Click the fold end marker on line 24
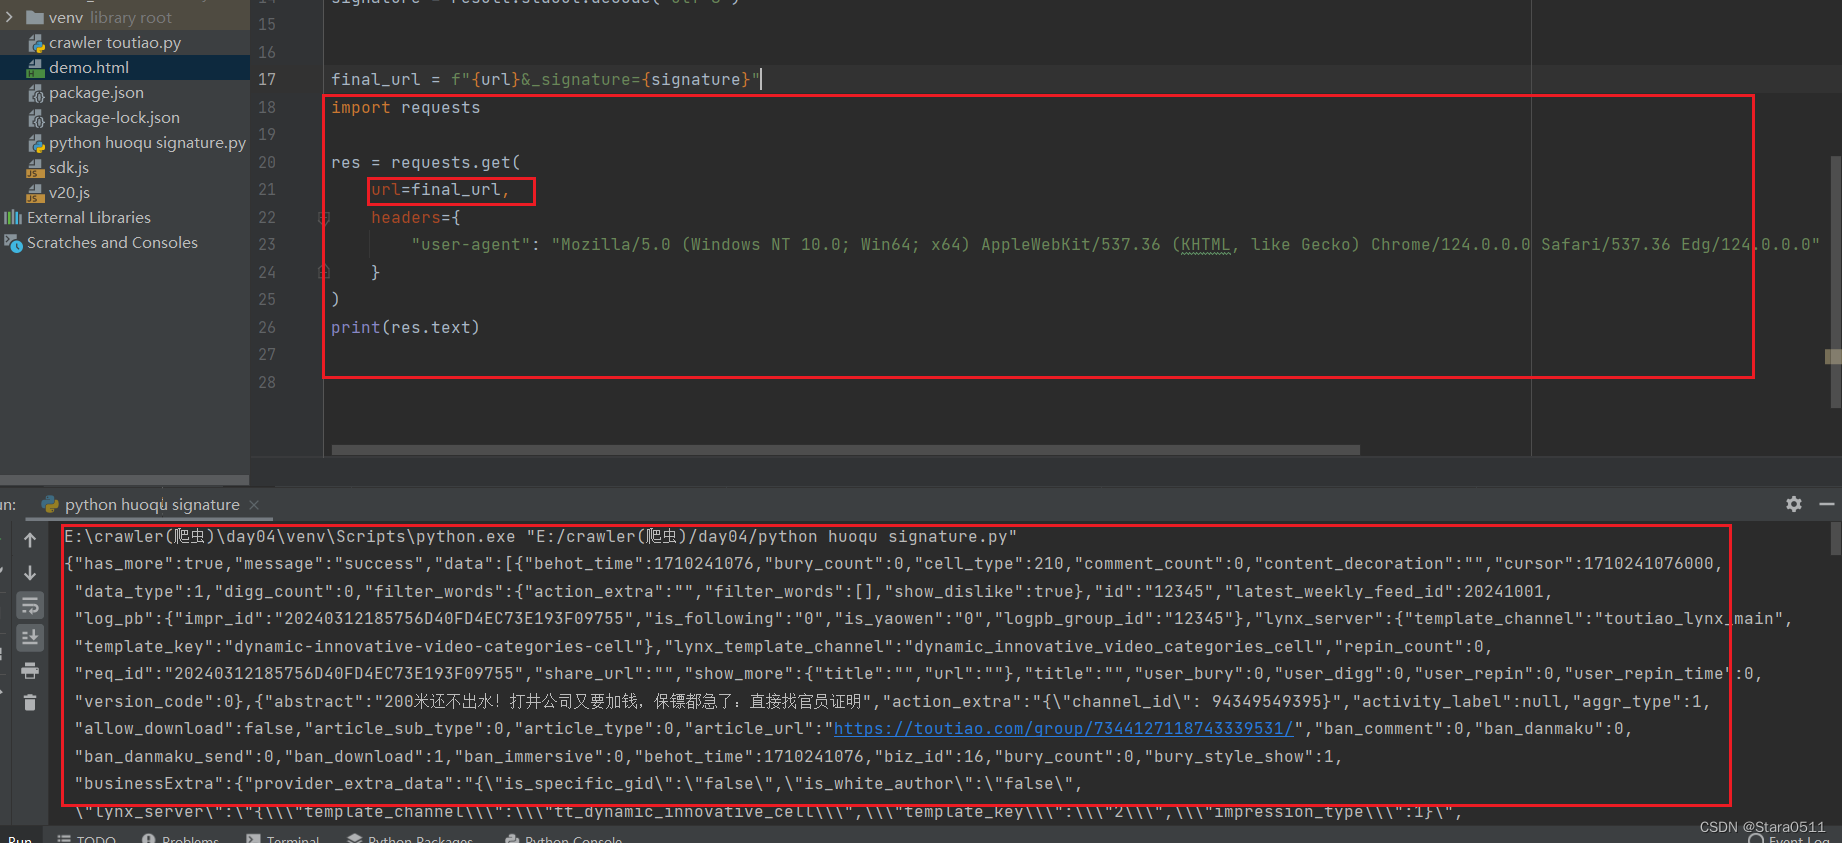Viewport: 1842px width, 843px height. coord(324,272)
